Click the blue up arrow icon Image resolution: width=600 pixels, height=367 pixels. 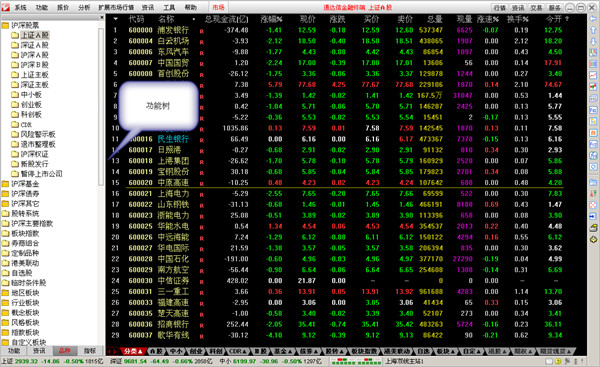click(593, 30)
